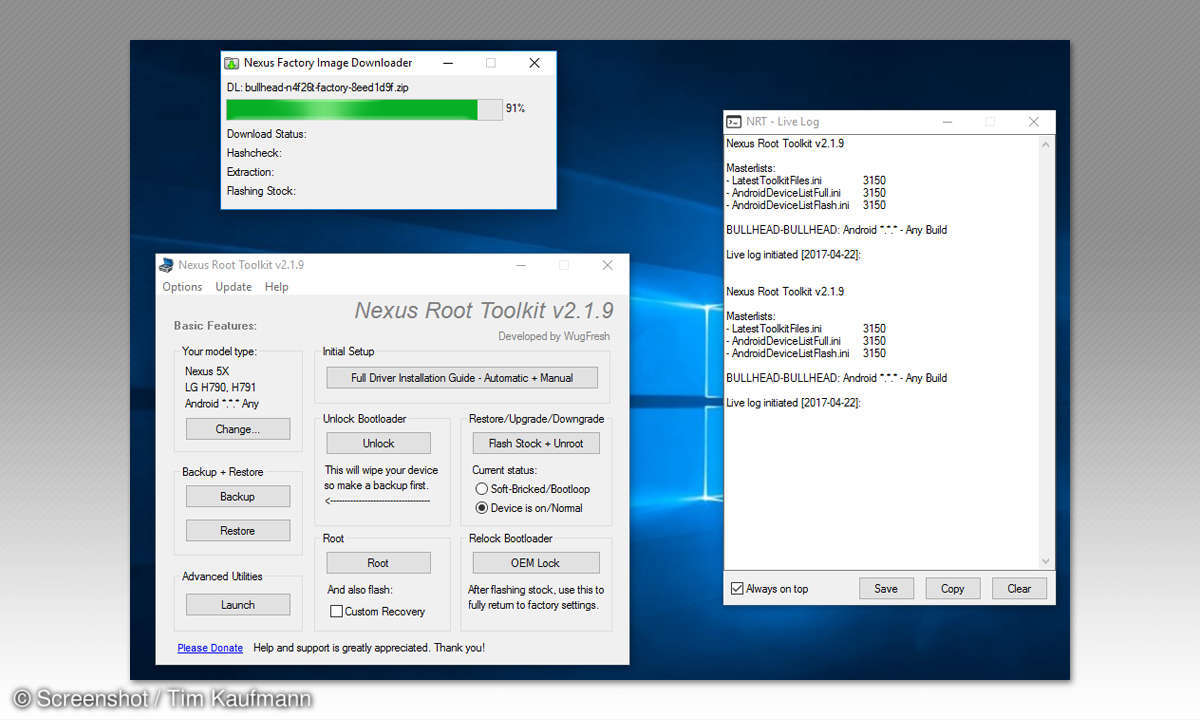The height and width of the screenshot is (720, 1200).
Task: Click the Nexus 5X model label
Action: click(x=207, y=371)
